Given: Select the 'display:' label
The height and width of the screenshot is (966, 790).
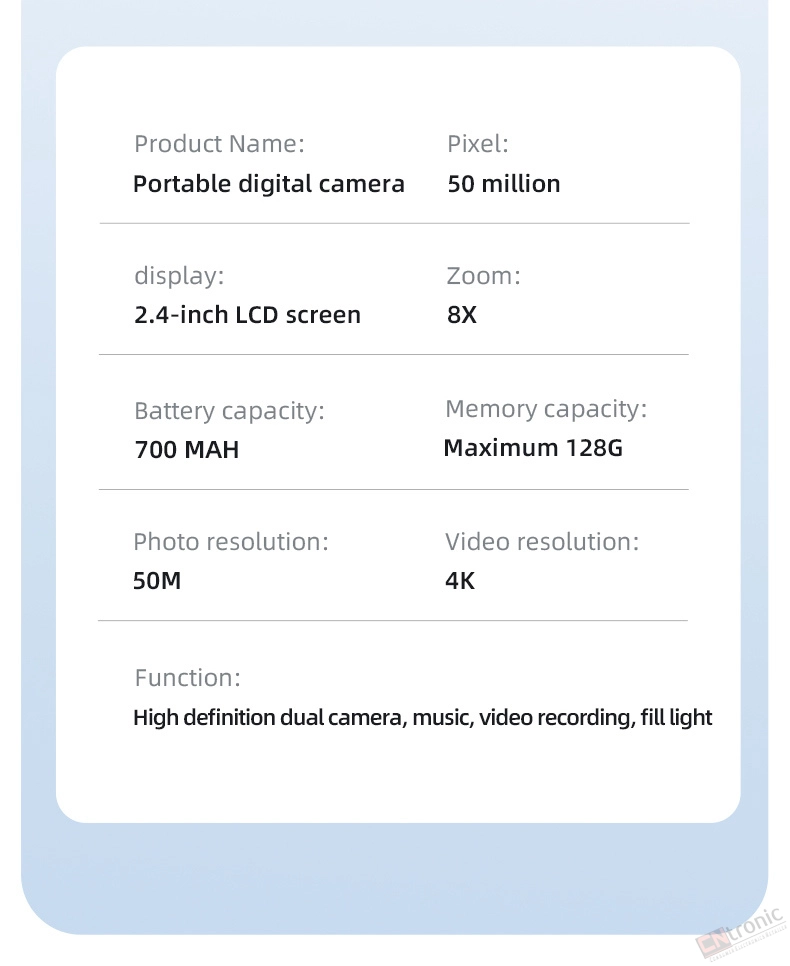Looking at the screenshot, I should click(179, 275).
